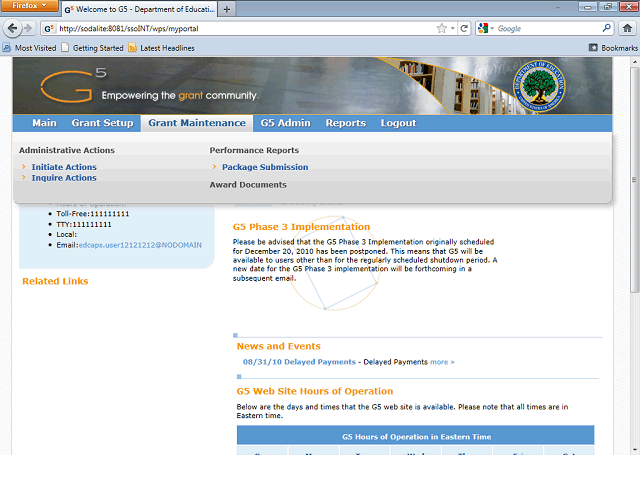The image size is (640, 480).
Task: Select the Grant Maintenance menu
Action: [x=197, y=123]
